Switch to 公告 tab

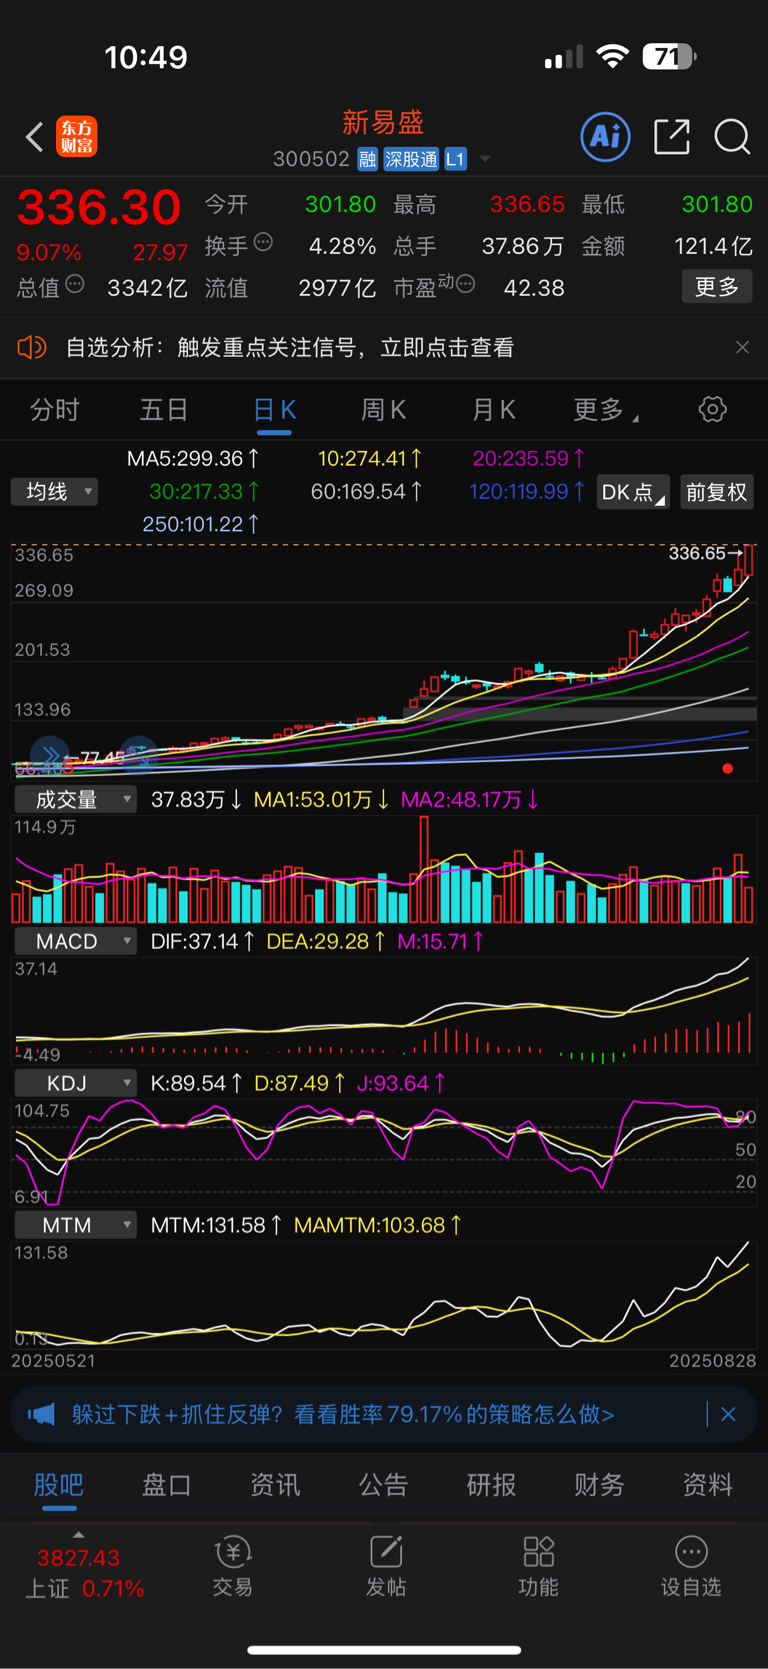[383, 1485]
